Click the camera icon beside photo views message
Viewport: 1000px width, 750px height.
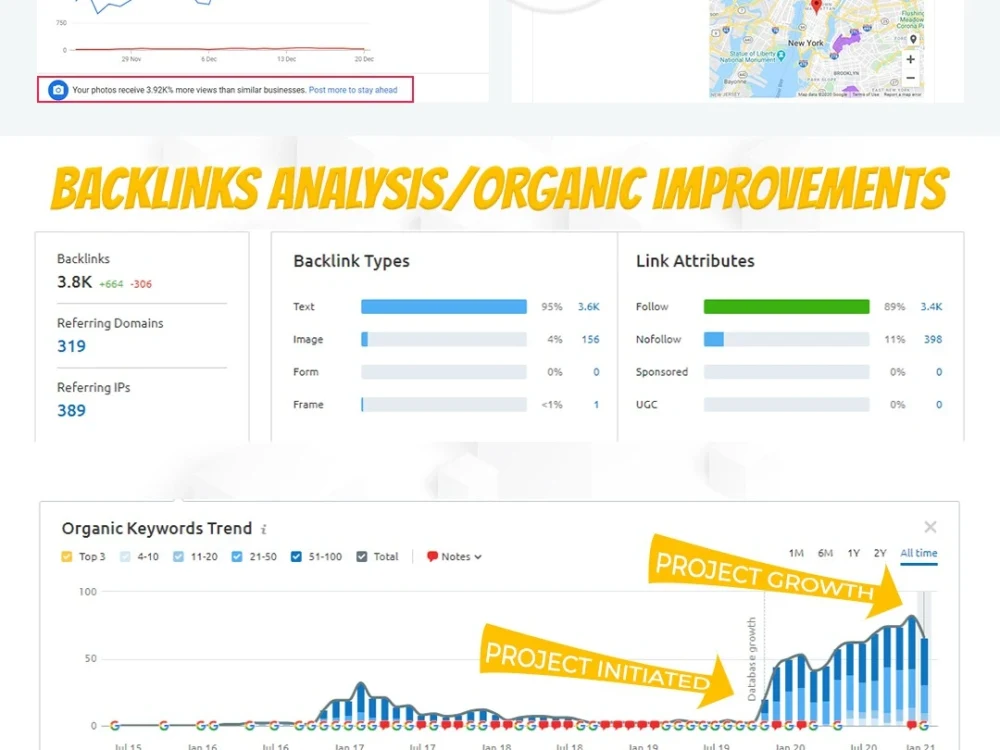click(x=58, y=90)
